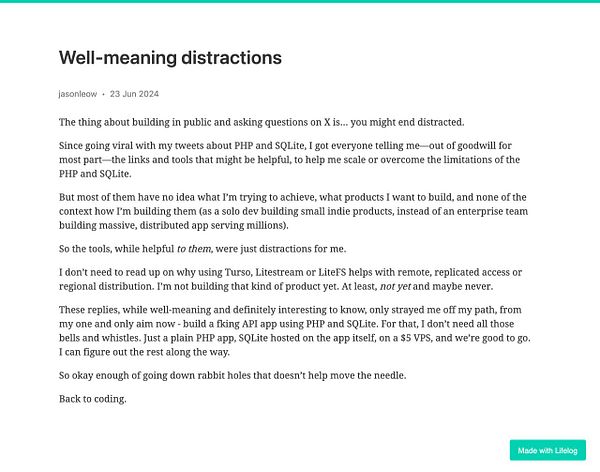This screenshot has height=472, width=600.
Task: Click the 'Made with Lifelog' button
Action: click(548, 450)
